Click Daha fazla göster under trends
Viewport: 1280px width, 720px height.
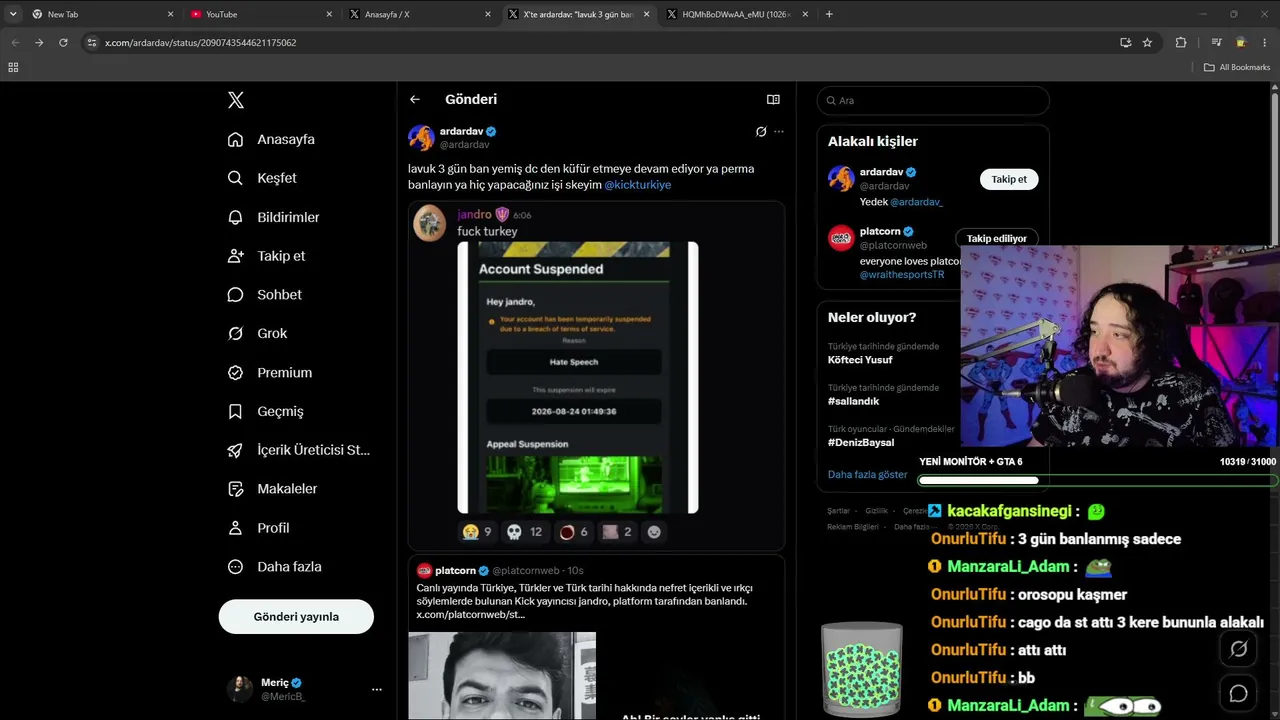[x=868, y=474]
